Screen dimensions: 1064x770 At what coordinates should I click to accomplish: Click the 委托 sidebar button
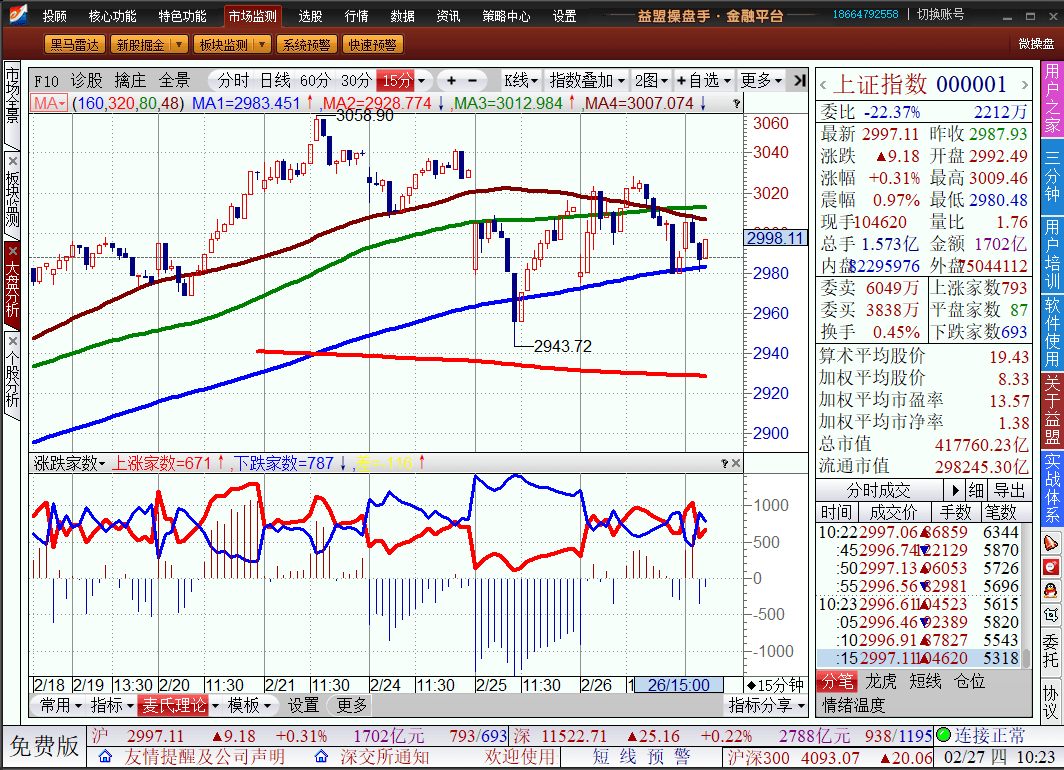(x=1050, y=651)
